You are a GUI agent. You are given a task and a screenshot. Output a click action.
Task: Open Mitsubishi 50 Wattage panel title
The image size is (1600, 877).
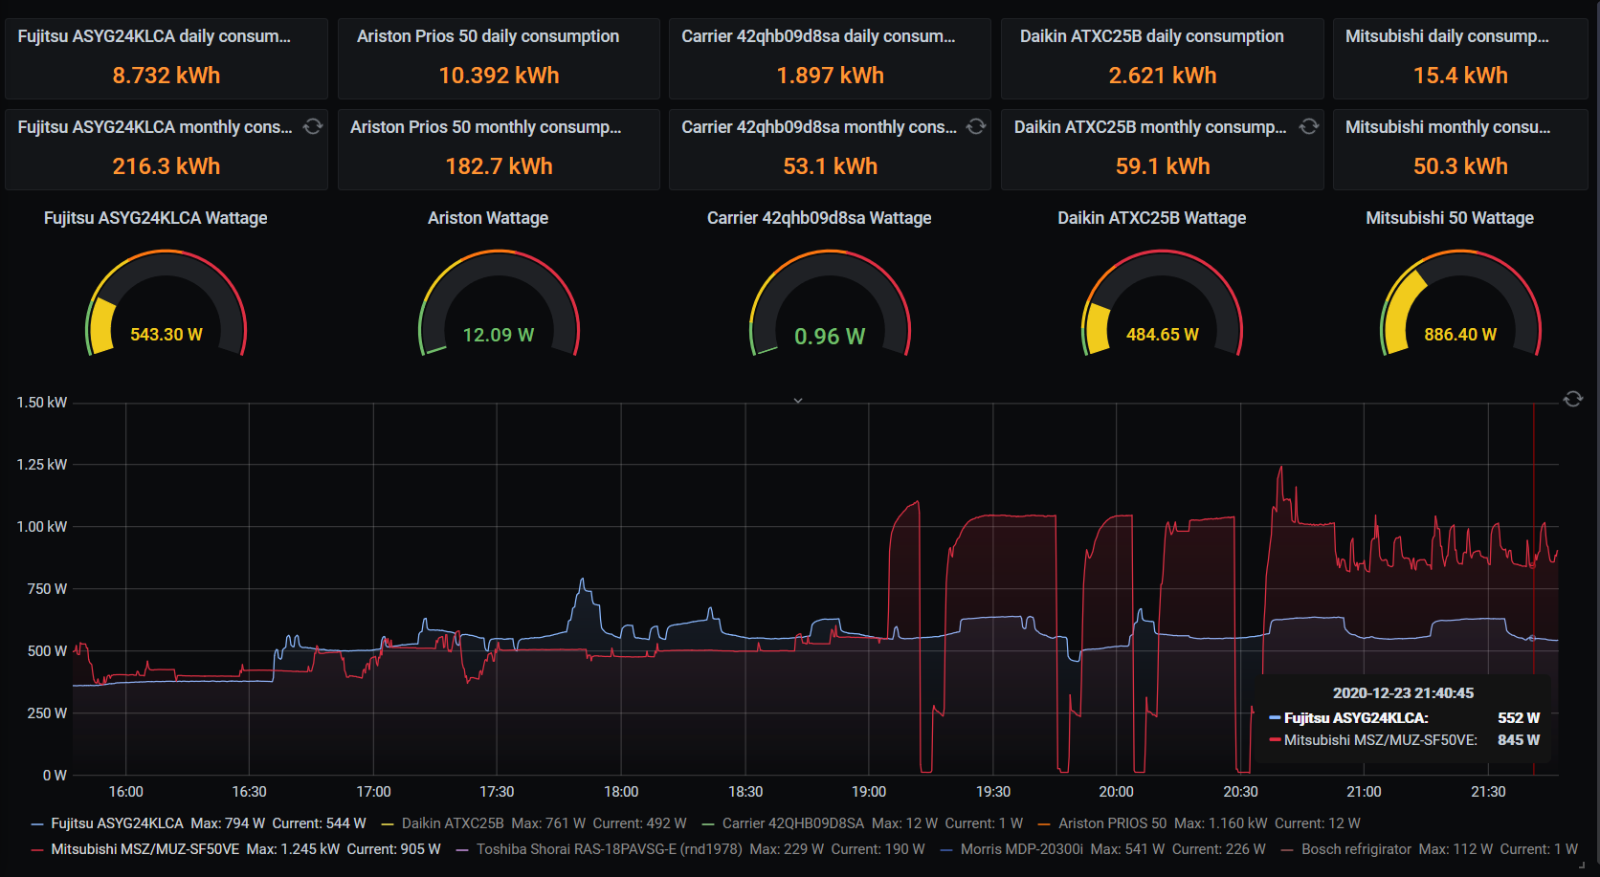click(x=1450, y=218)
